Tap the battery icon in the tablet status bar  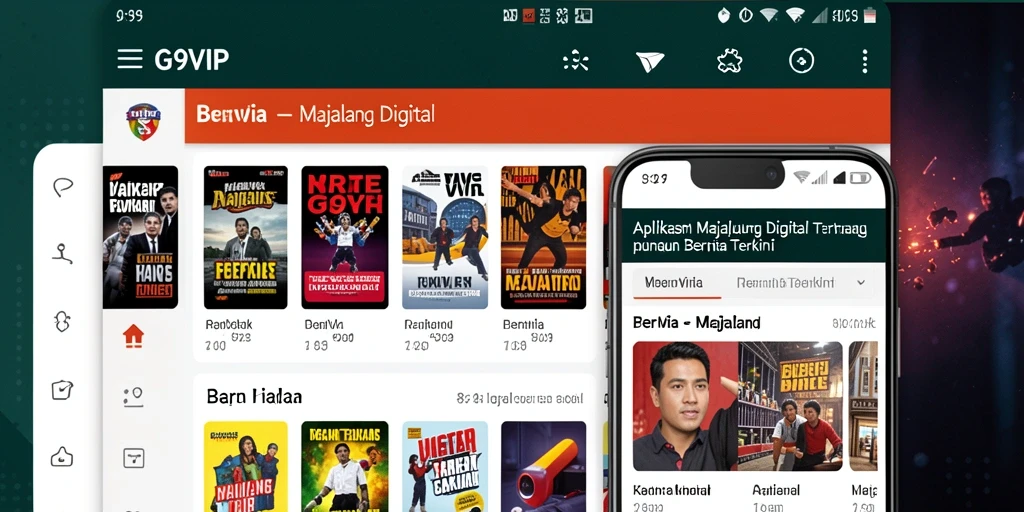870,16
